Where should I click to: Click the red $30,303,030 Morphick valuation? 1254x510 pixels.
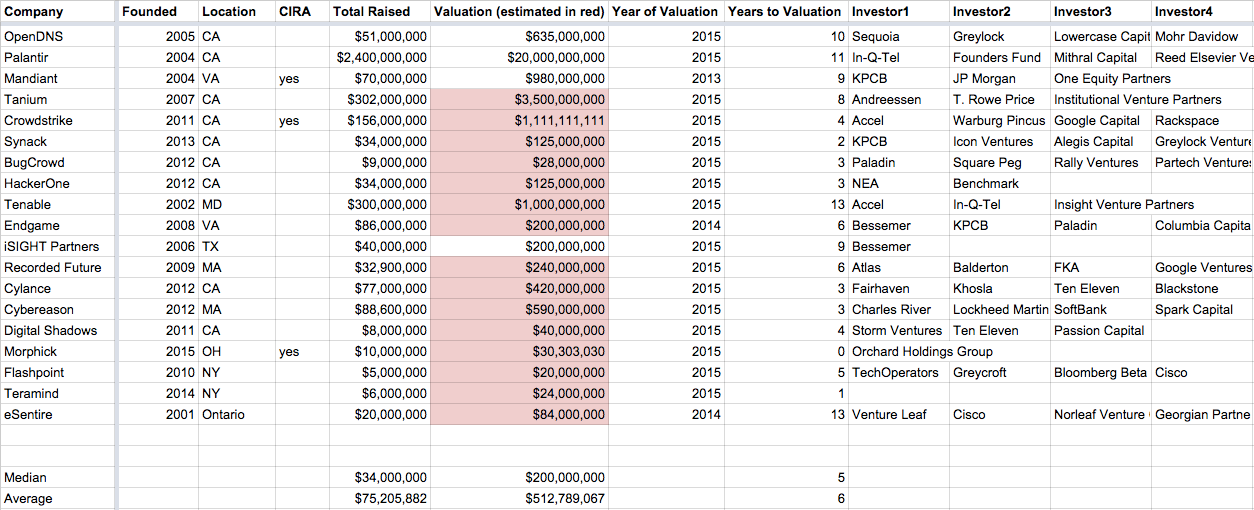tap(519, 351)
